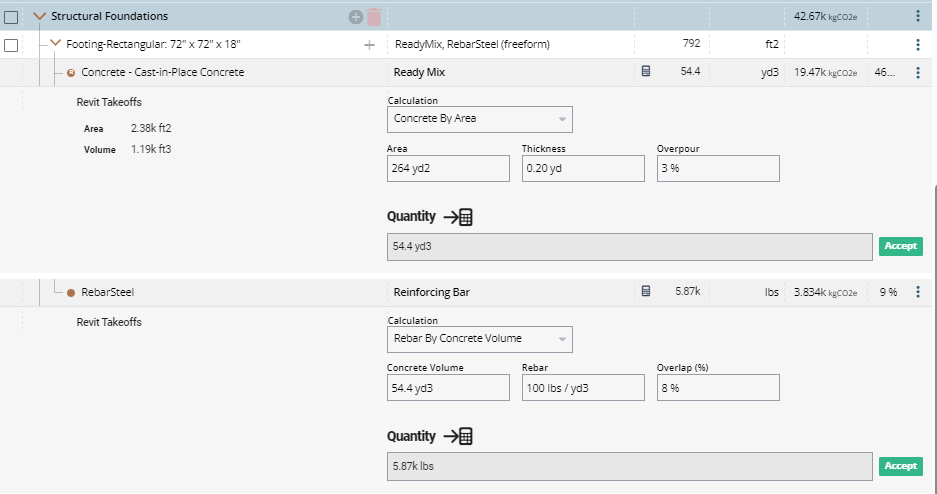Check the Footing-Rectangular row checkbox
The image size is (937, 494).
point(11,45)
